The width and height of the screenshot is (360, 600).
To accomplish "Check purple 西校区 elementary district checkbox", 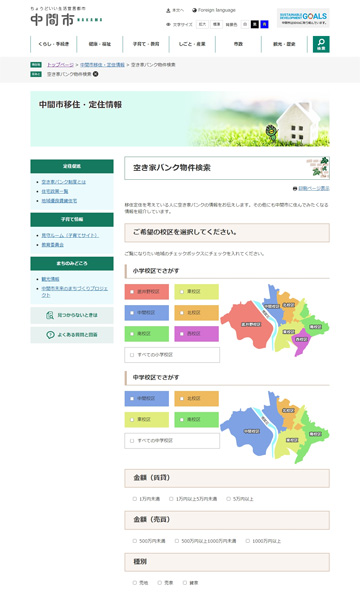I will click(x=182, y=334).
